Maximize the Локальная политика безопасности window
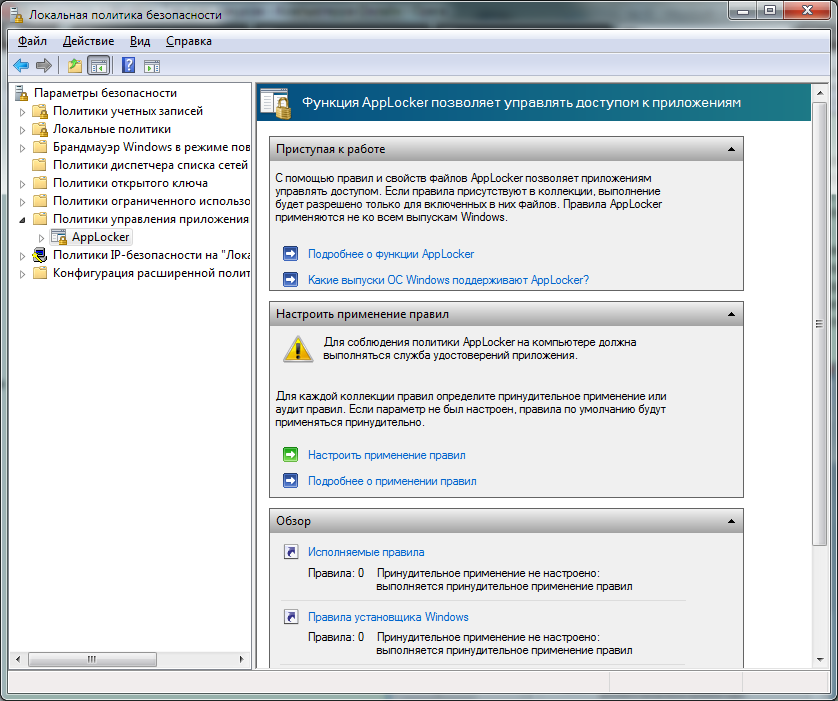Screen dimensions: 838x701 pos(770,10)
